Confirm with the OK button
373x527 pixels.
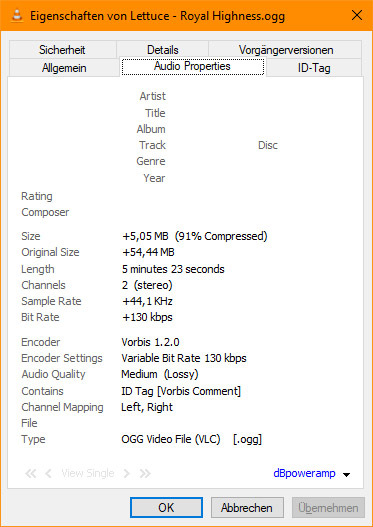click(166, 508)
